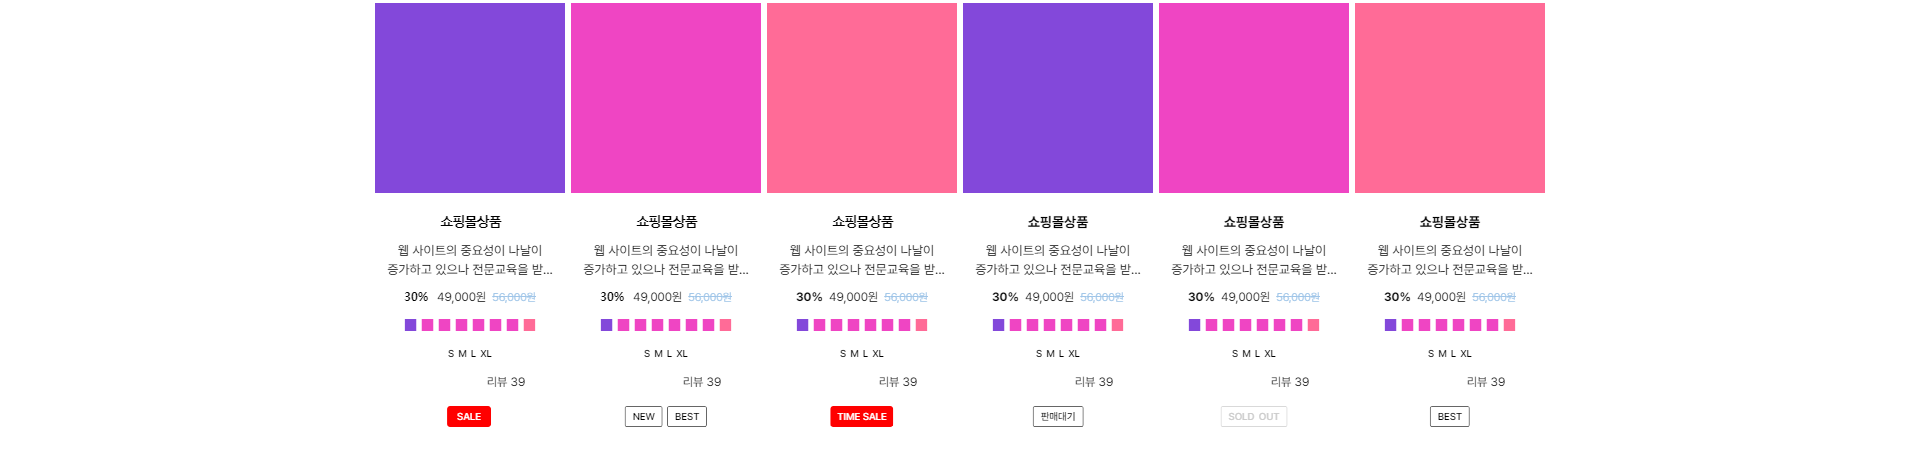The width and height of the screenshot is (1920, 450).
Task: Open purple thumbnail of the 판매대기 product
Action: (1058, 98)
